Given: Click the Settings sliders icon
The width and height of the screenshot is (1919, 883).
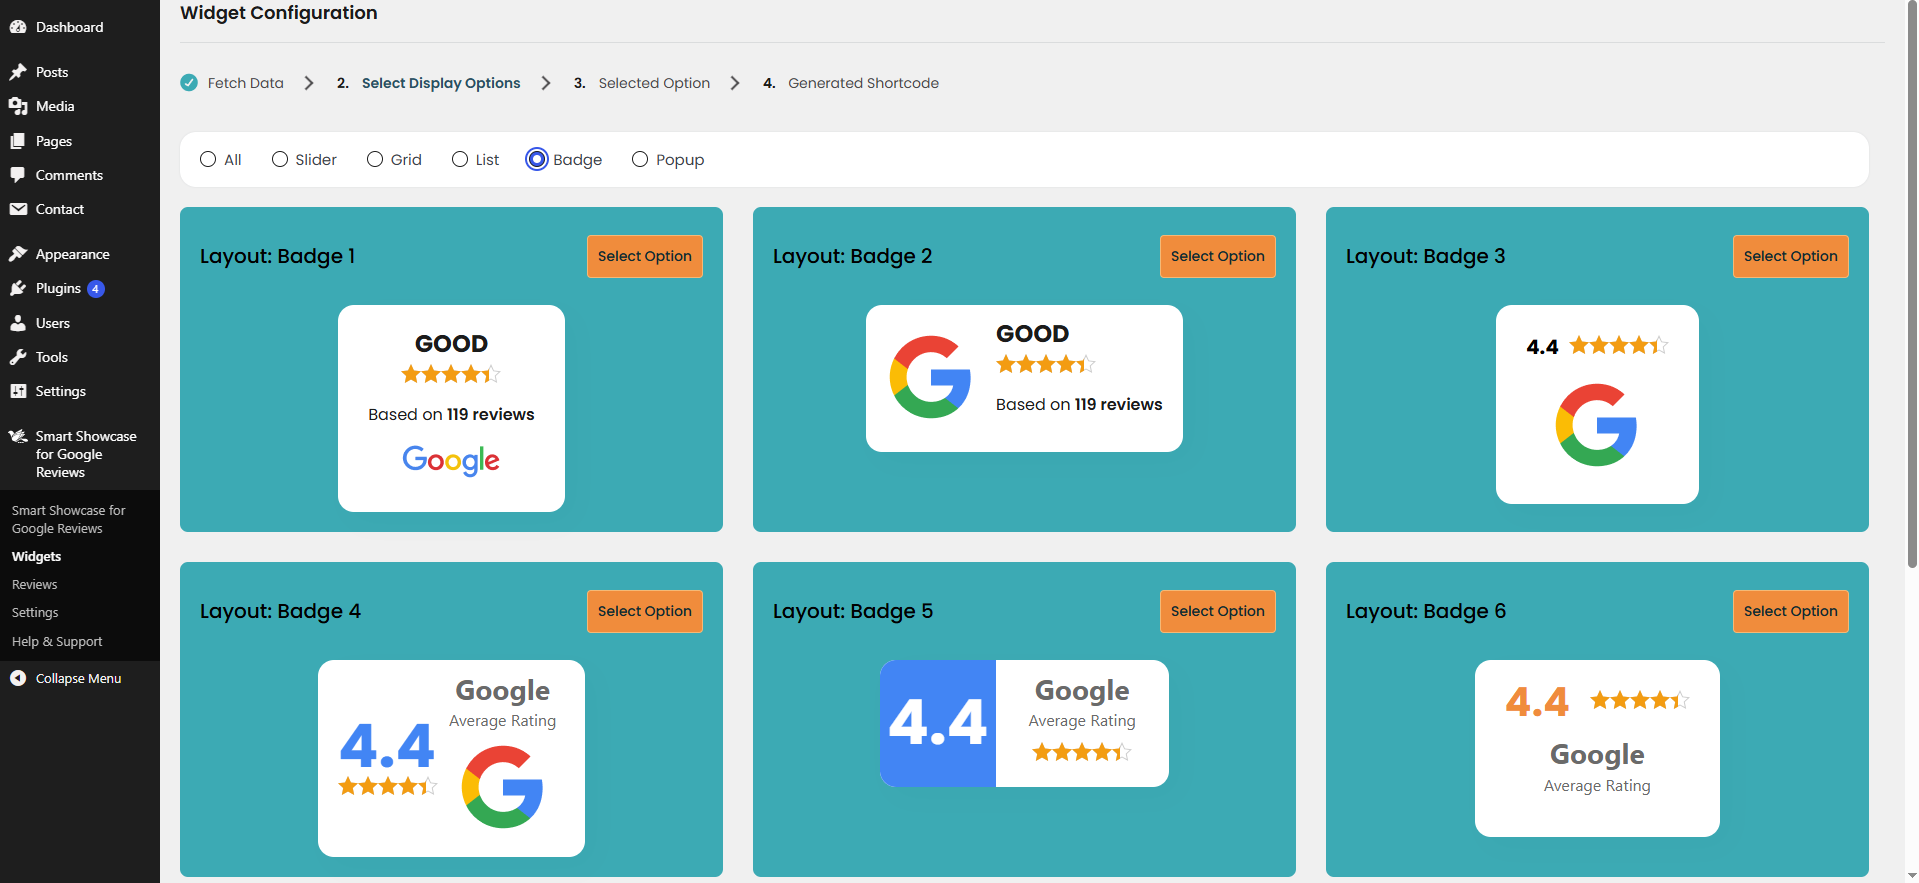Looking at the screenshot, I should (18, 391).
